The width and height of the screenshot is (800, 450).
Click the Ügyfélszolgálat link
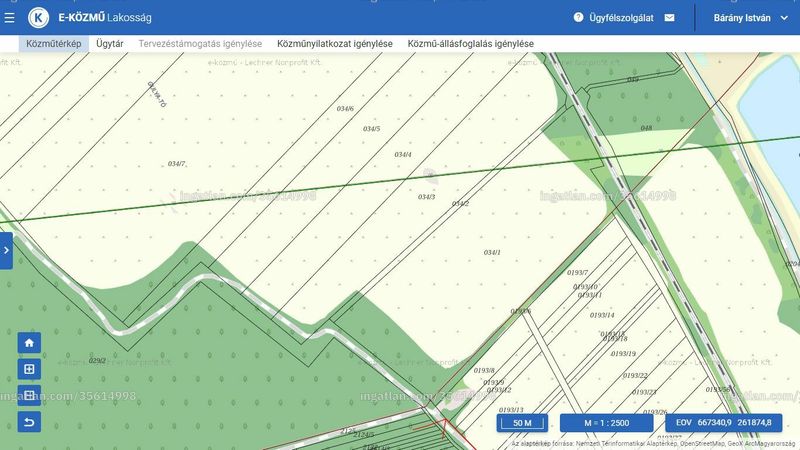(621, 18)
